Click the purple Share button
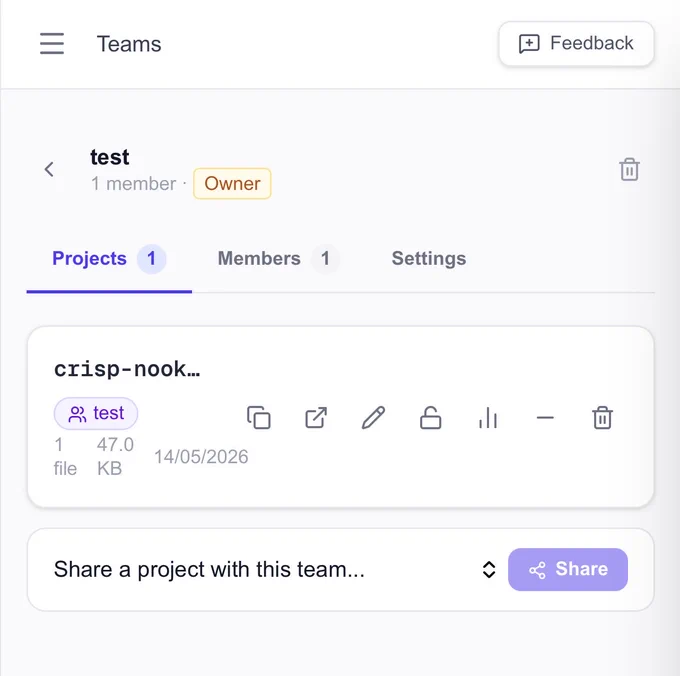 568,569
